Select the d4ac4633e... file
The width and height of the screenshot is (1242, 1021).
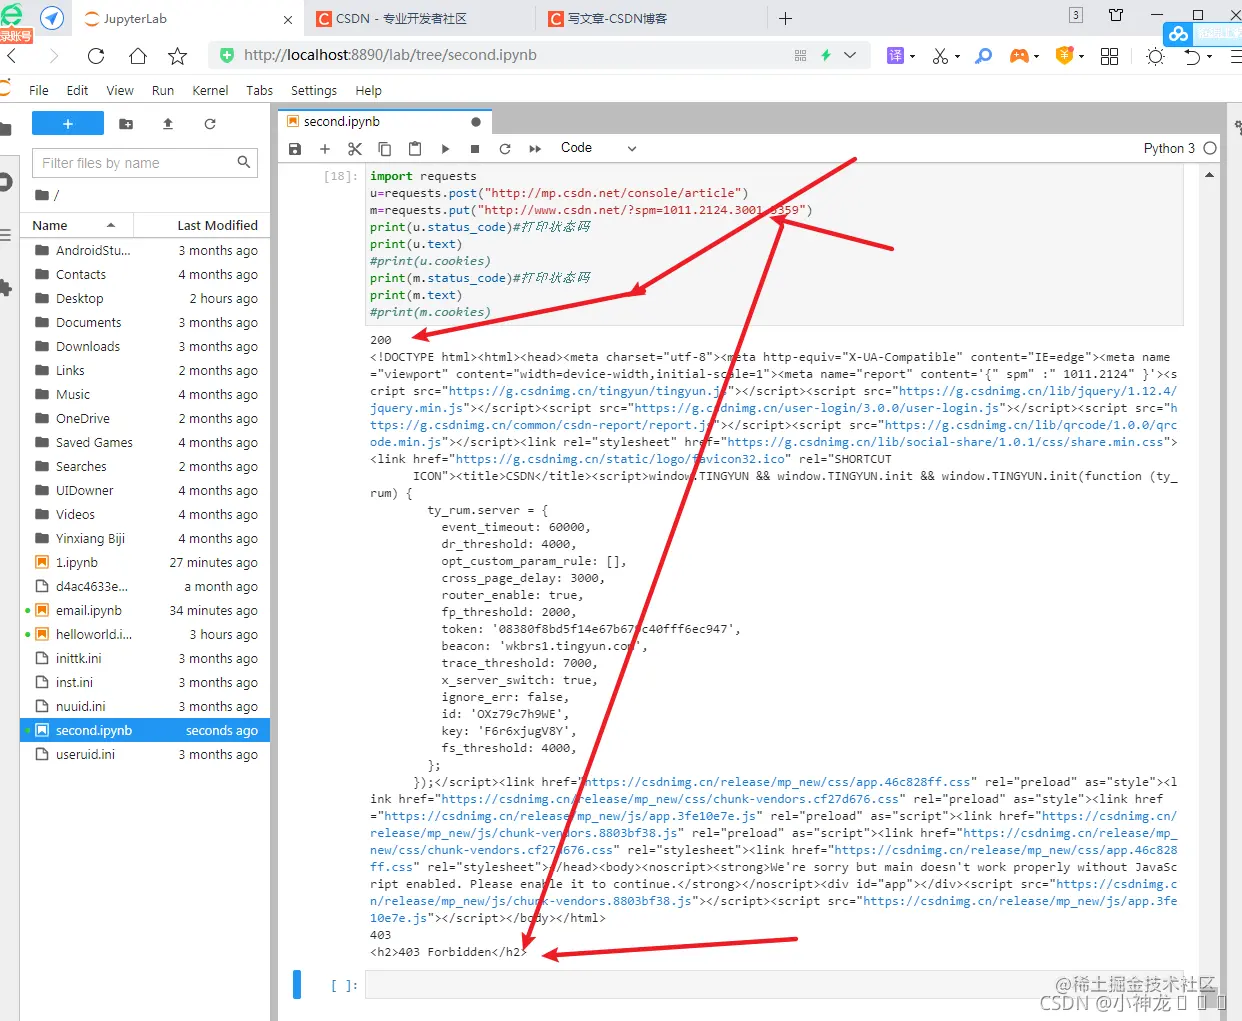145,587
